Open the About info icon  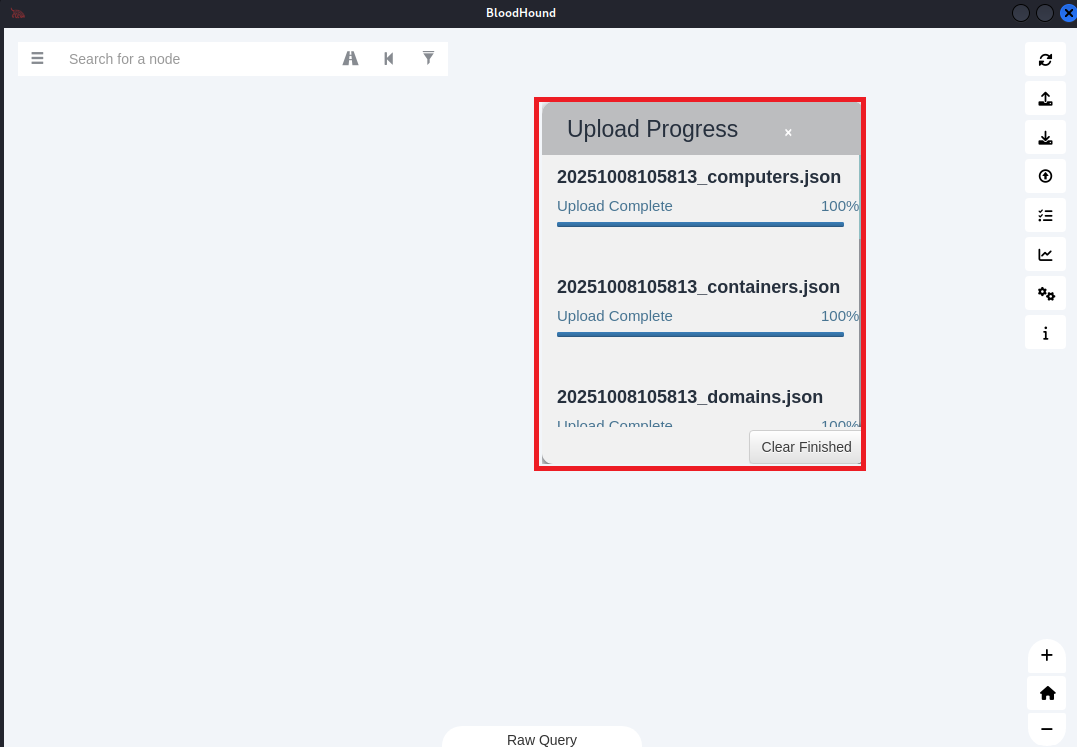click(1045, 333)
